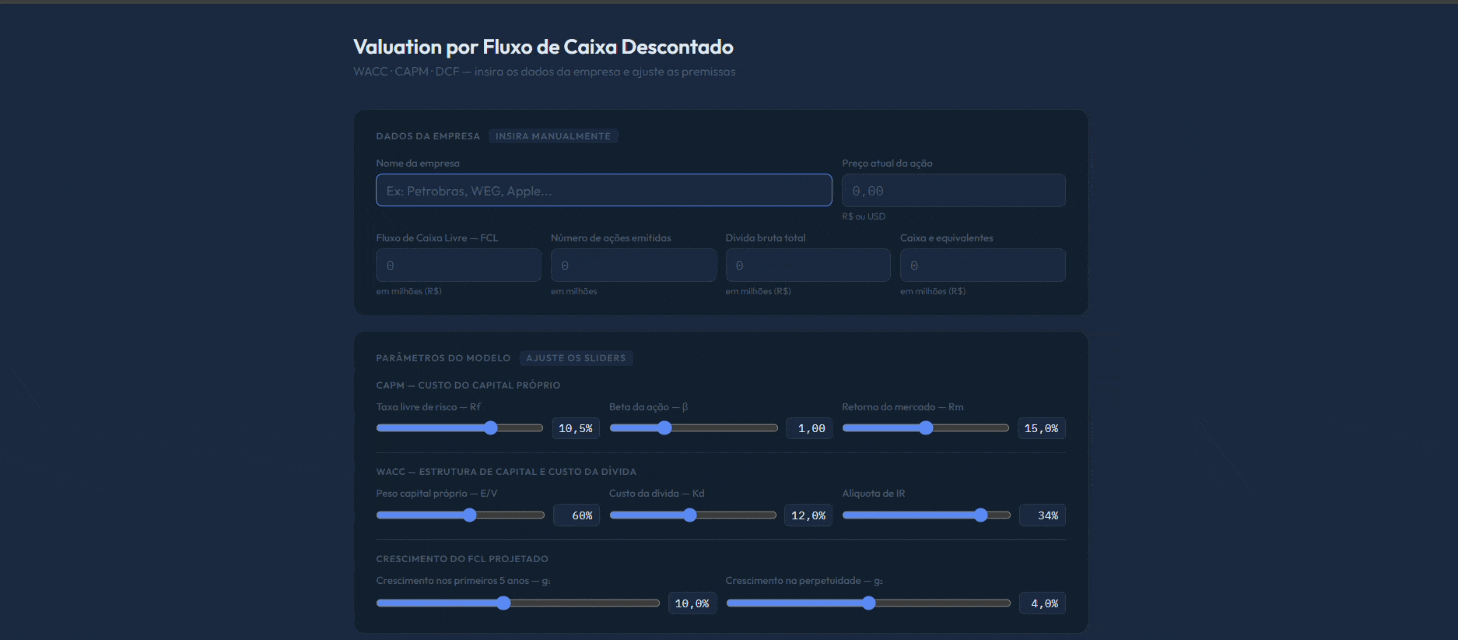Click the Beta da ação slider handle

click(665, 428)
